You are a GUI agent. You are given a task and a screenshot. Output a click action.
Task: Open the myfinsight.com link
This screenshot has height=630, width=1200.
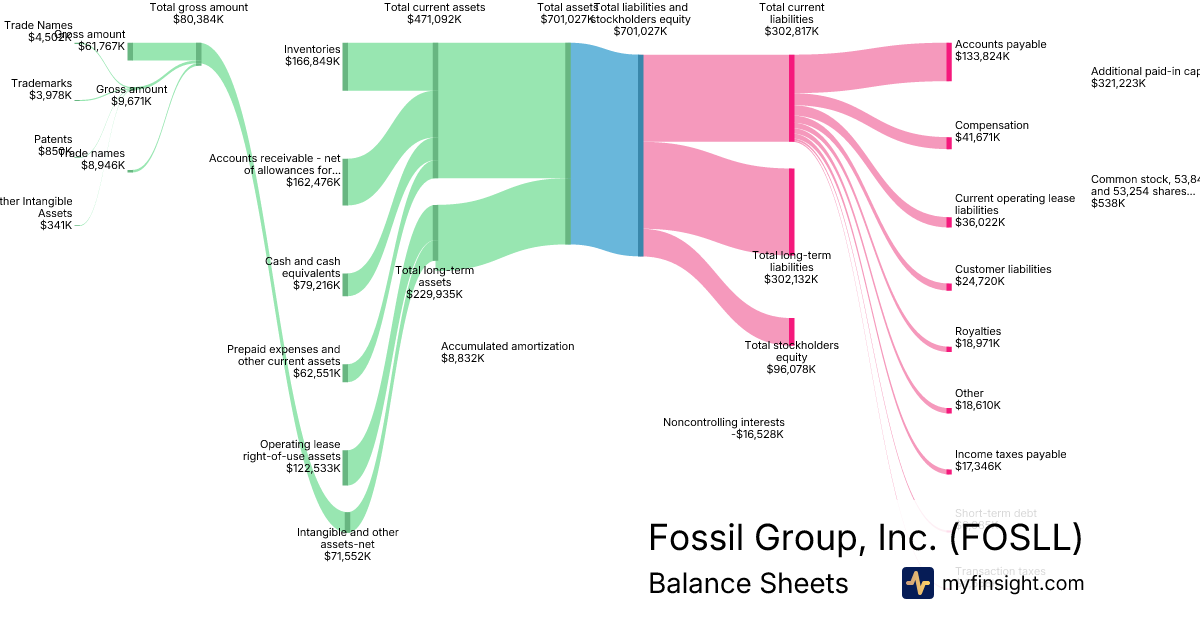click(1013, 583)
